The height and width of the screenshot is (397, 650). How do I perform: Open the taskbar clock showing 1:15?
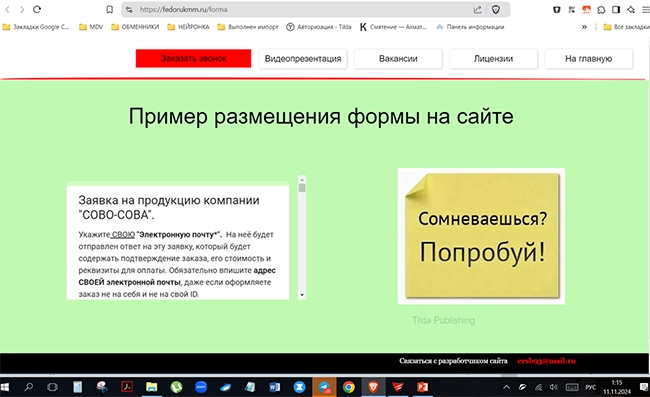(x=617, y=387)
